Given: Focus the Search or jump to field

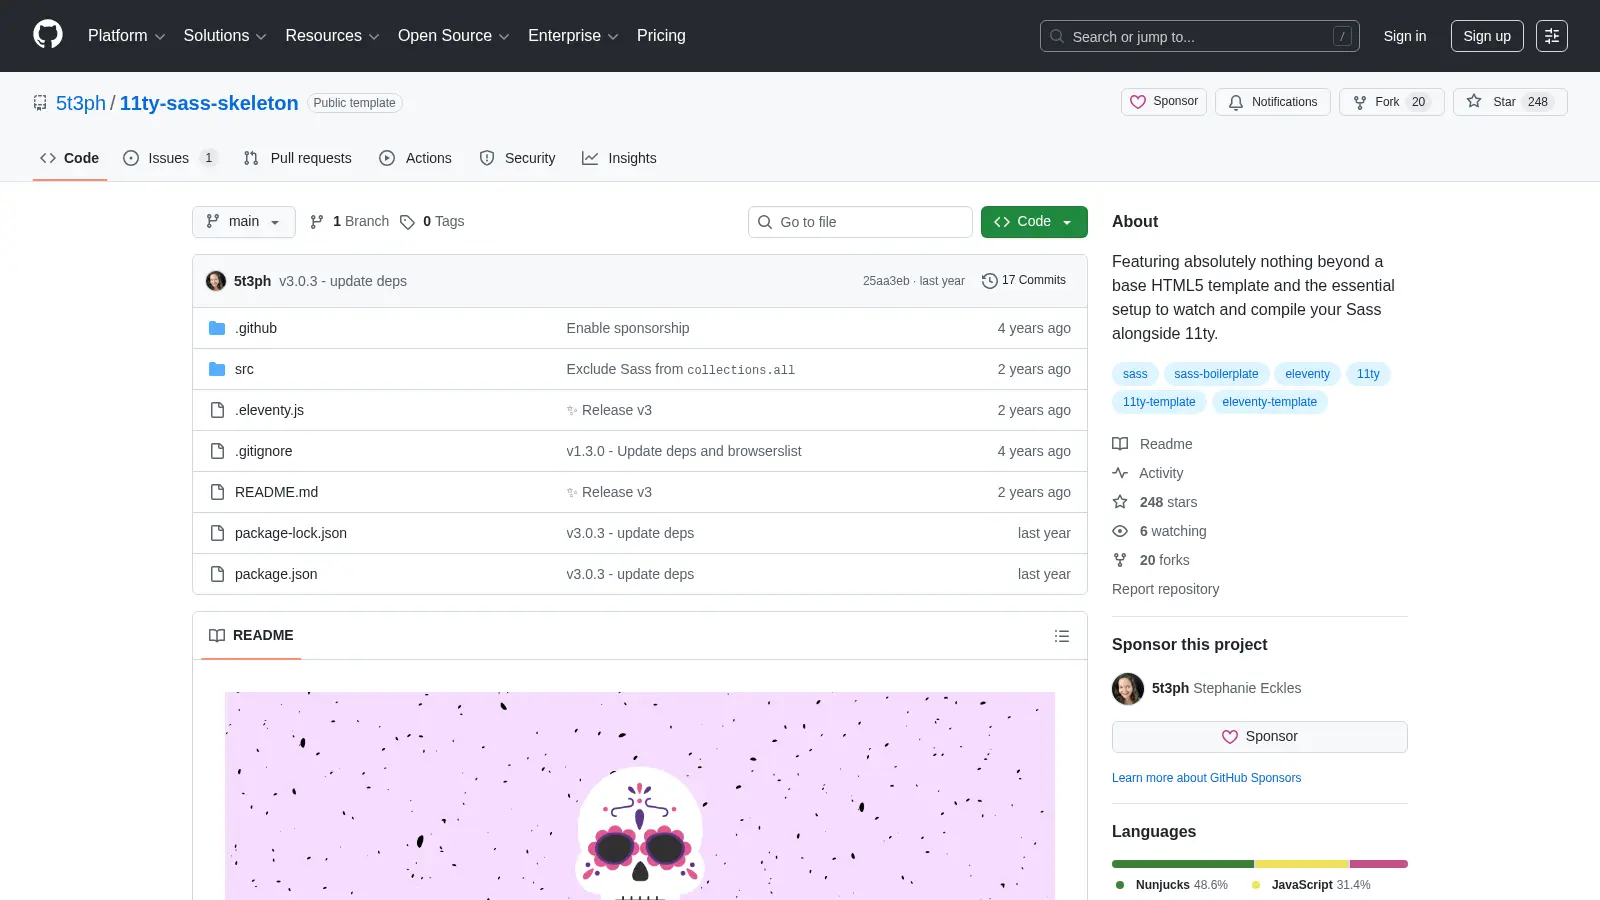Looking at the screenshot, I should [1200, 36].
